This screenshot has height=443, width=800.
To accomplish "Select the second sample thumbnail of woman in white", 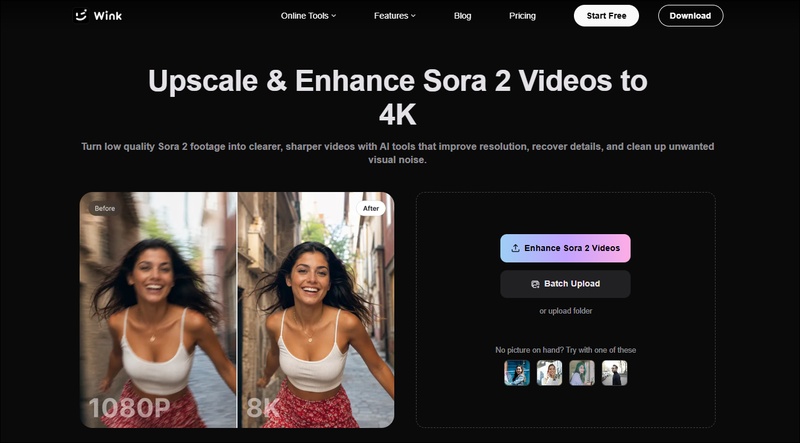I will (549, 373).
